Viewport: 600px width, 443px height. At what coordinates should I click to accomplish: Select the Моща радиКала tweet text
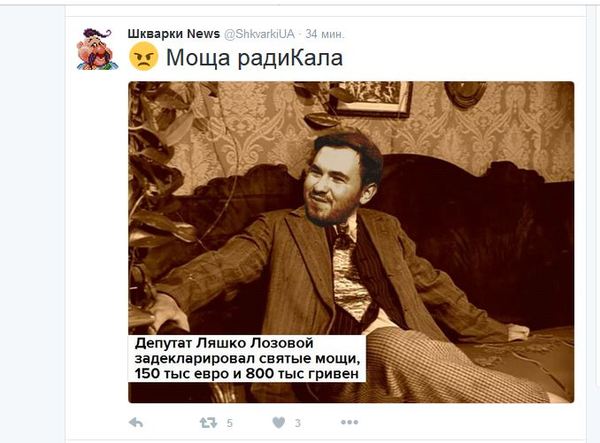click(x=254, y=57)
